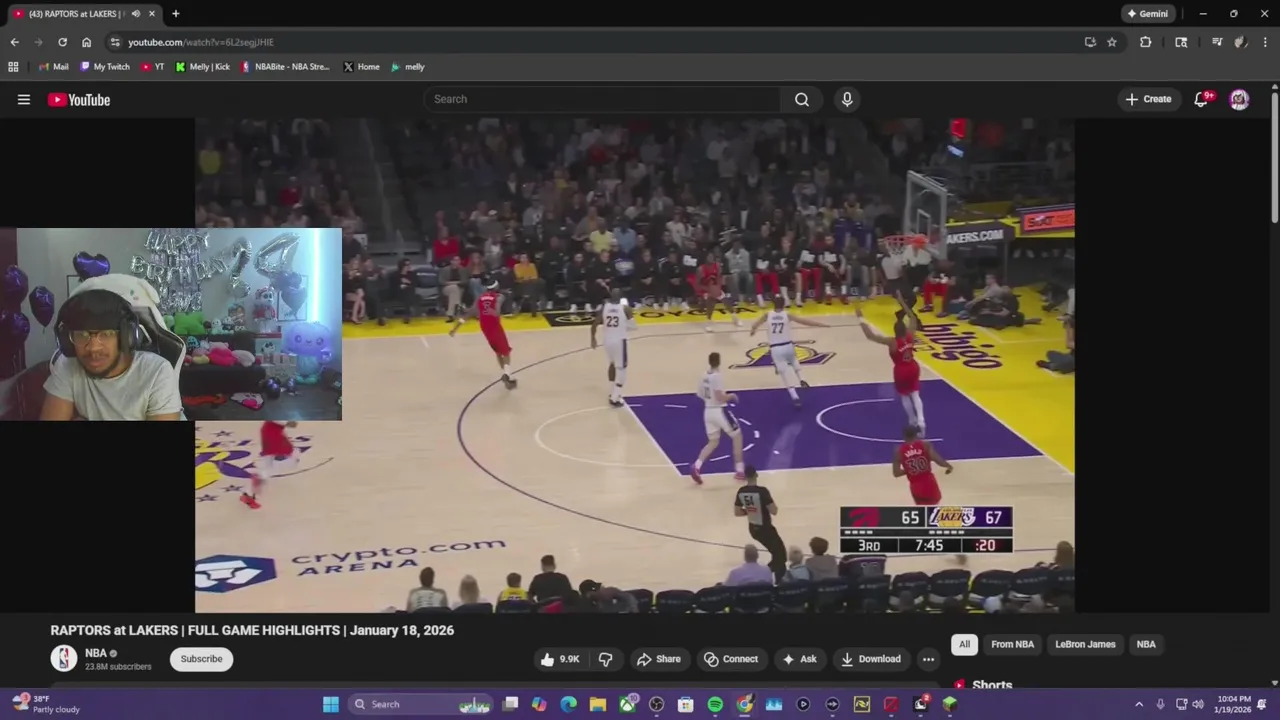Open the Chrome three-dot menu
The image size is (1280, 720).
(1266, 42)
